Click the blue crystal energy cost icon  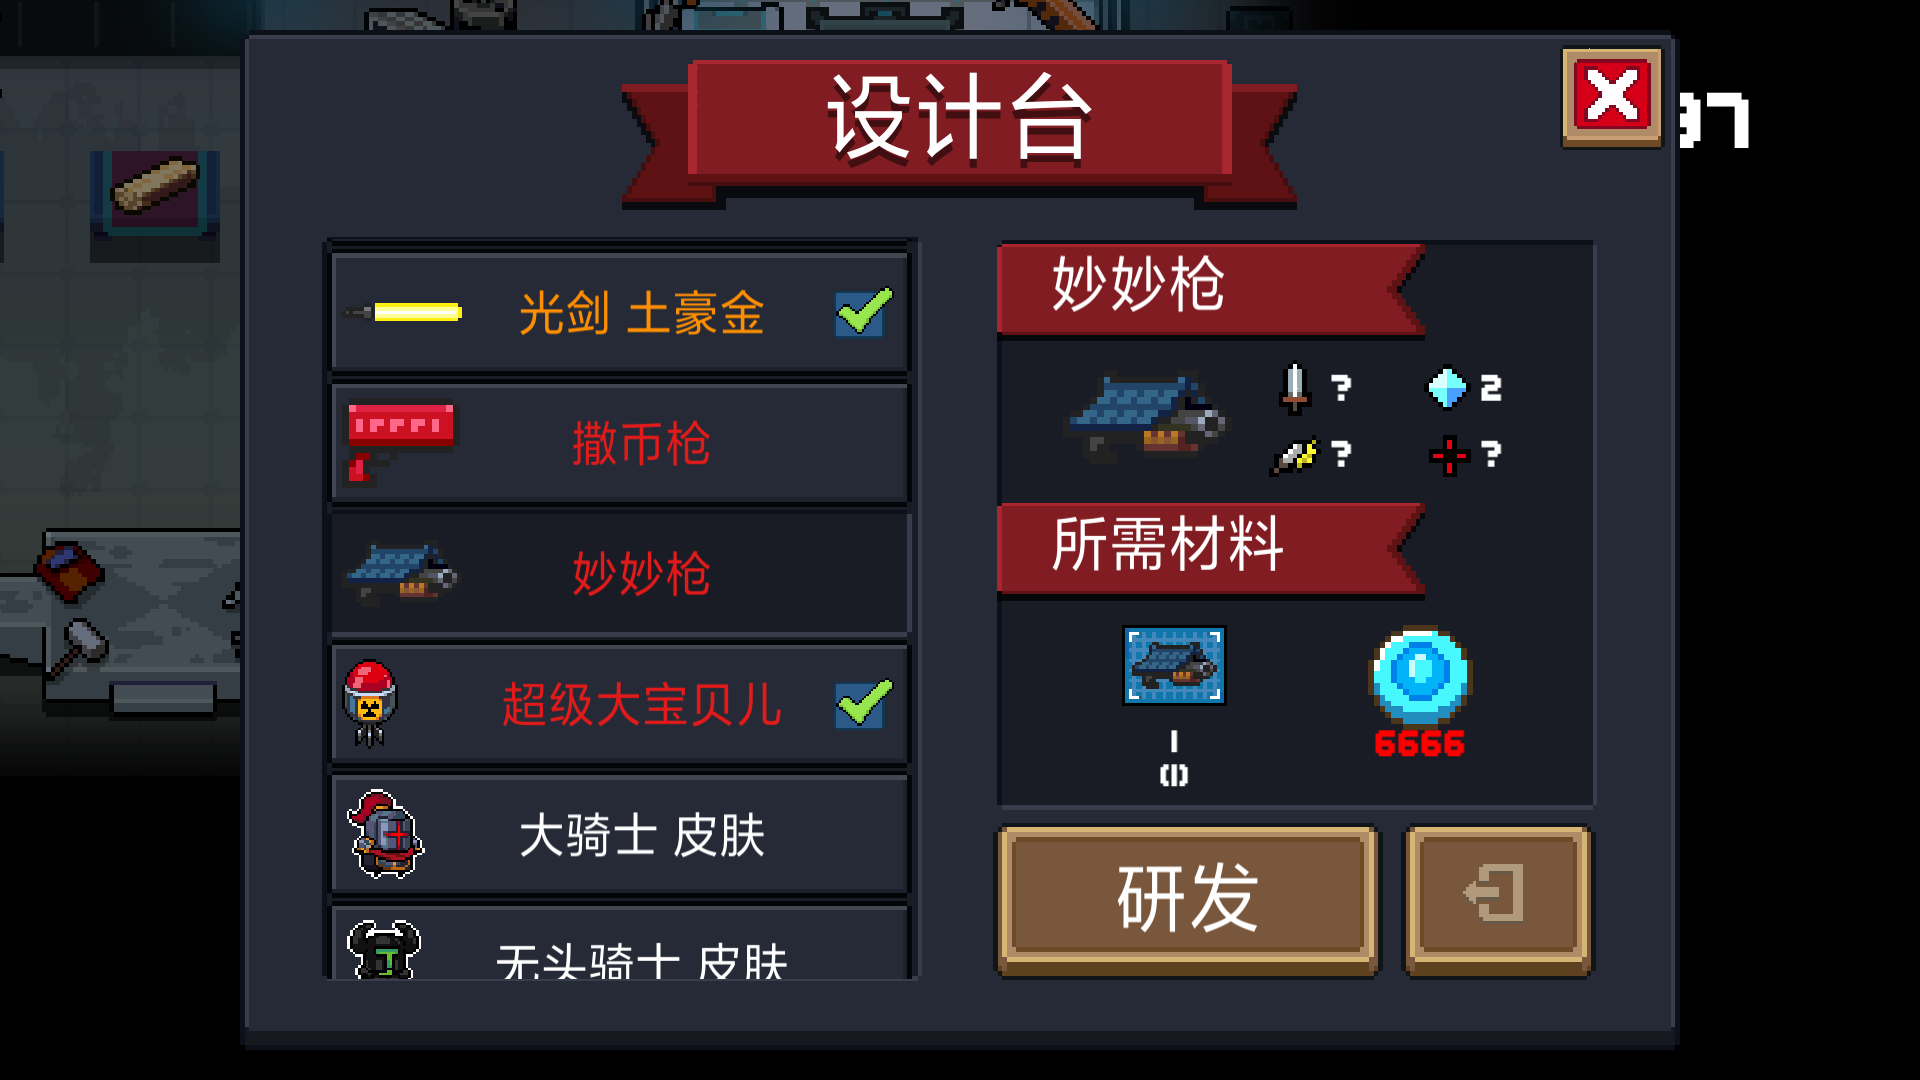[1446, 388]
